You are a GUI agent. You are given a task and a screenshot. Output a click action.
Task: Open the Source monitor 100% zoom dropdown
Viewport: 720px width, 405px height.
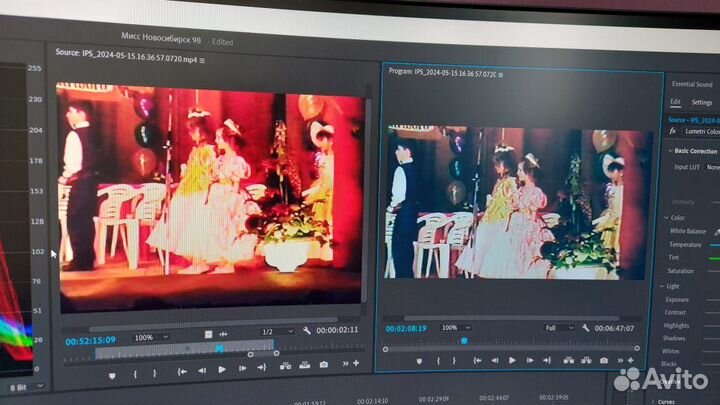tap(150, 338)
